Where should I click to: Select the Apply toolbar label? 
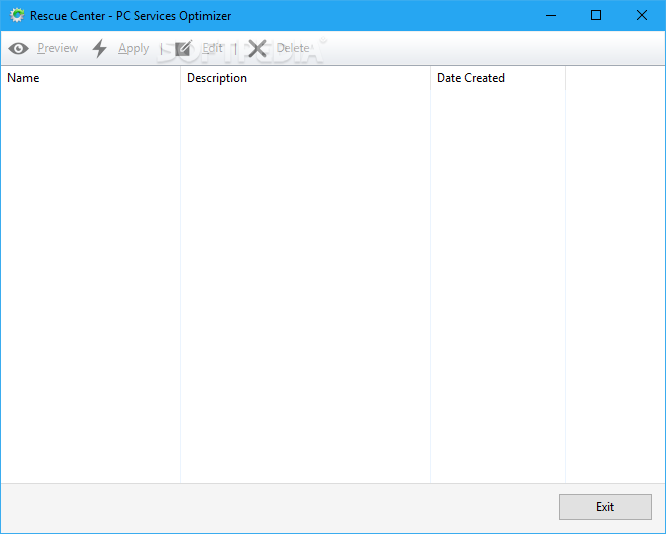click(x=133, y=48)
